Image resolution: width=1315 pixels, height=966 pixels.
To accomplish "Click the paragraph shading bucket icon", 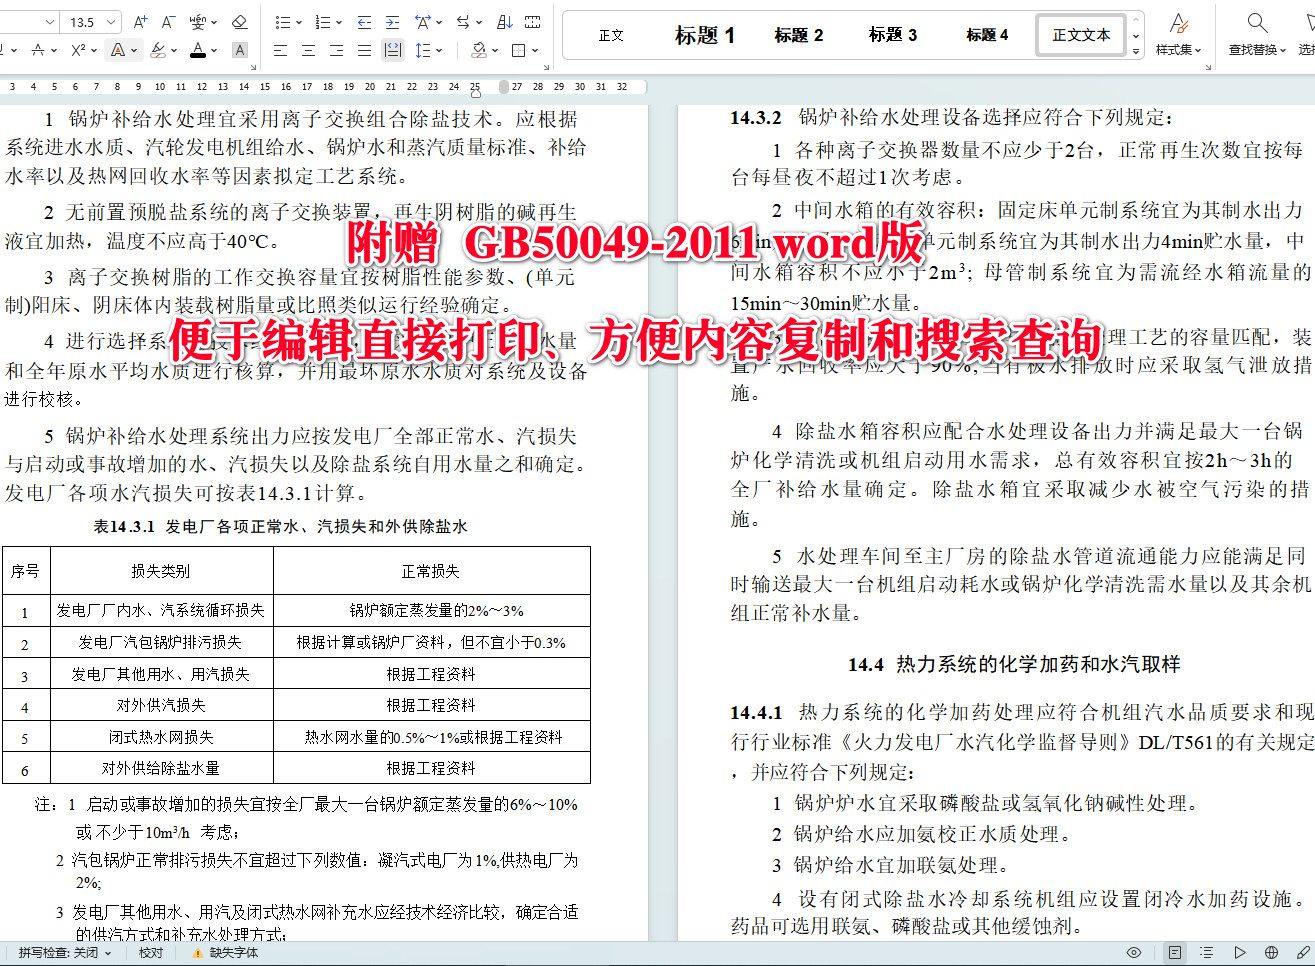I will tap(479, 50).
